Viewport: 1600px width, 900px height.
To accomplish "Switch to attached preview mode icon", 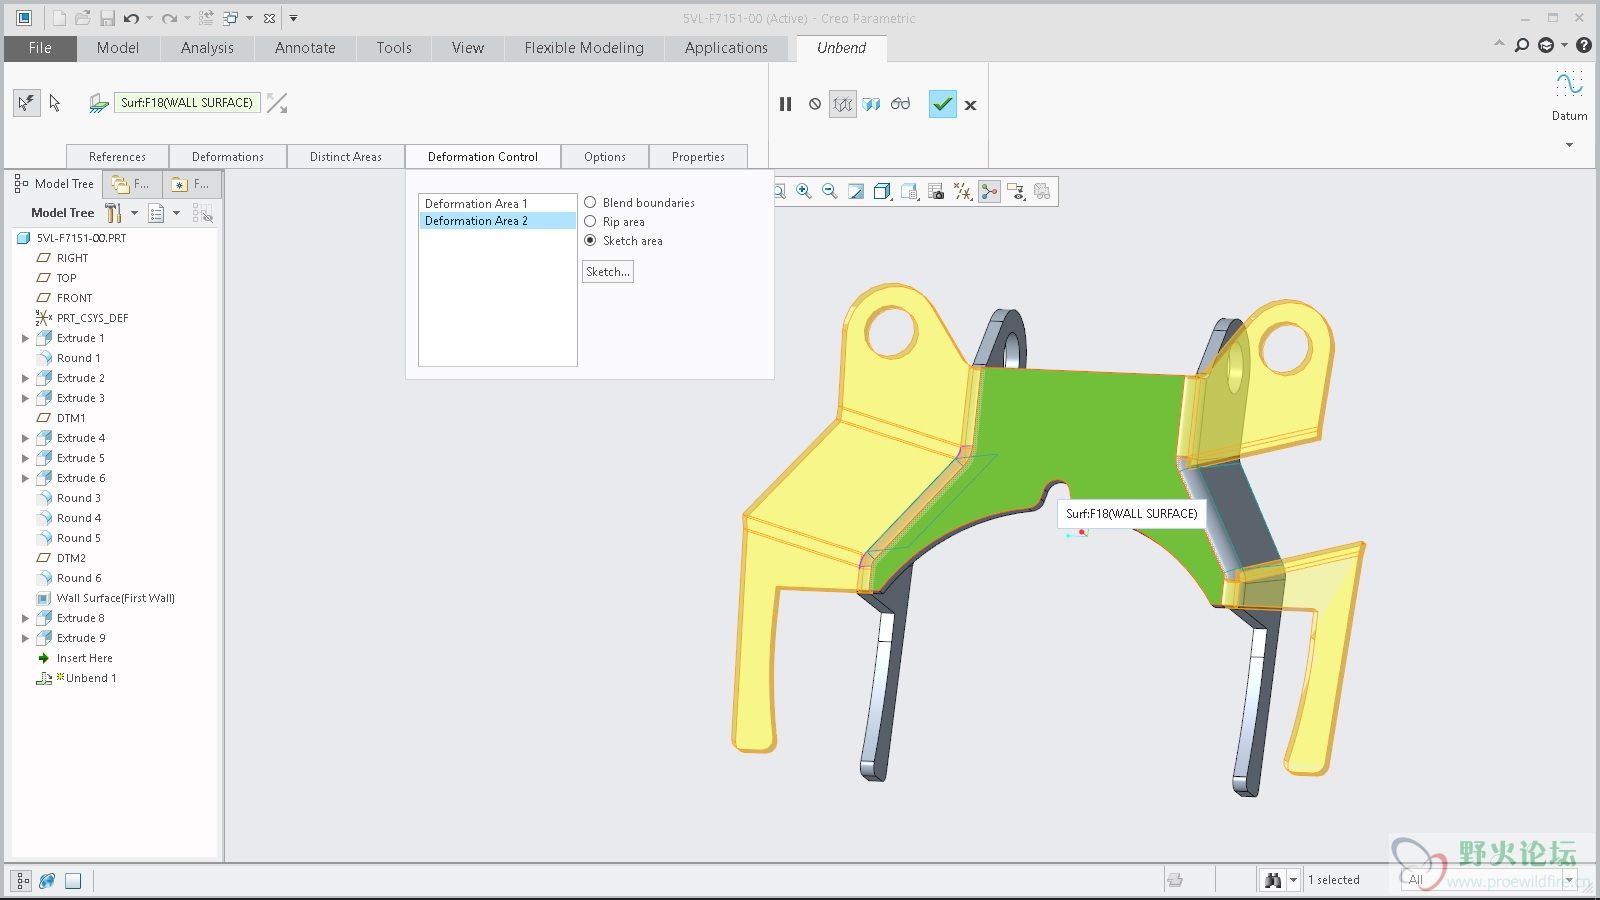I will (x=872, y=104).
